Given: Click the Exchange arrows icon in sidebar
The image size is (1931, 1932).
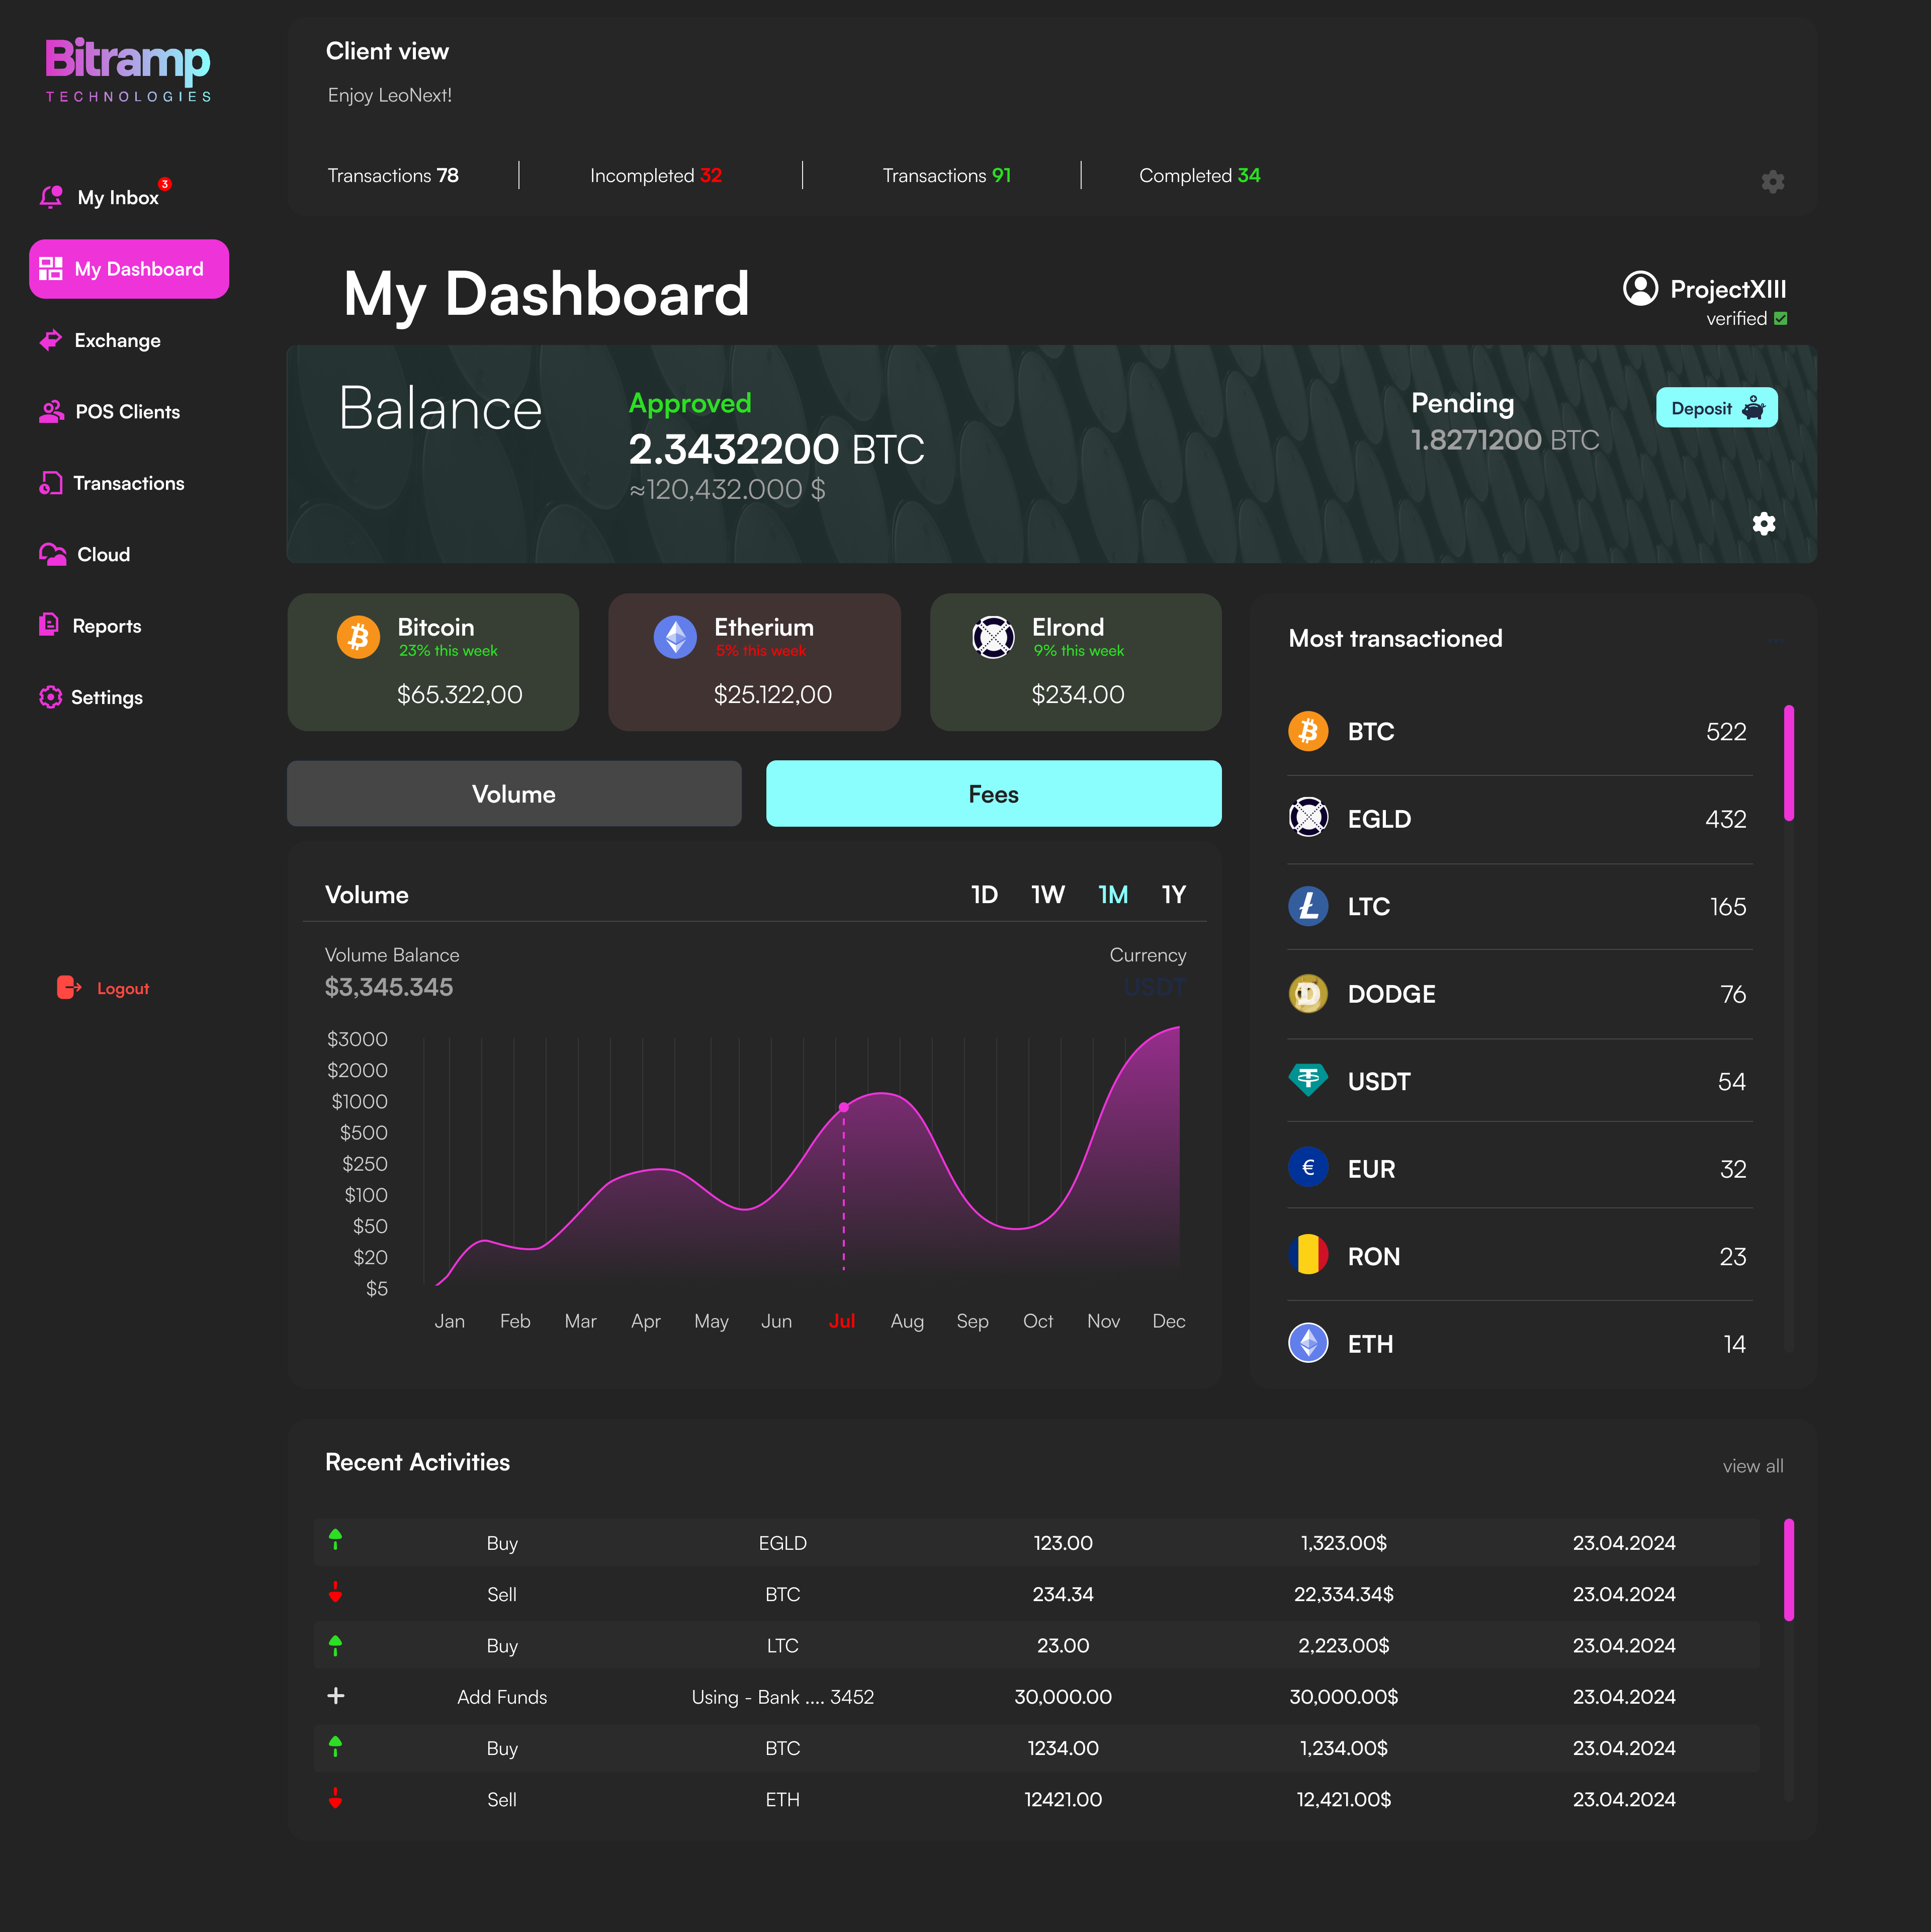Looking at the screenshot, I should click(x=50, y=340).
